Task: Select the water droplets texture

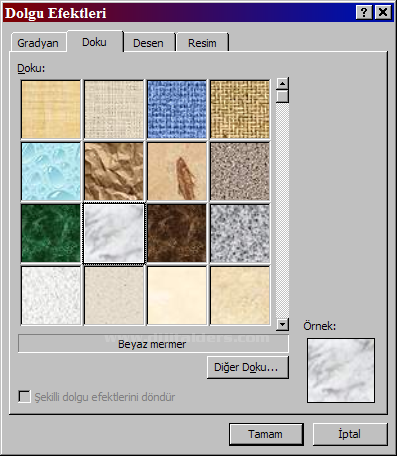Action: (51, 171)
